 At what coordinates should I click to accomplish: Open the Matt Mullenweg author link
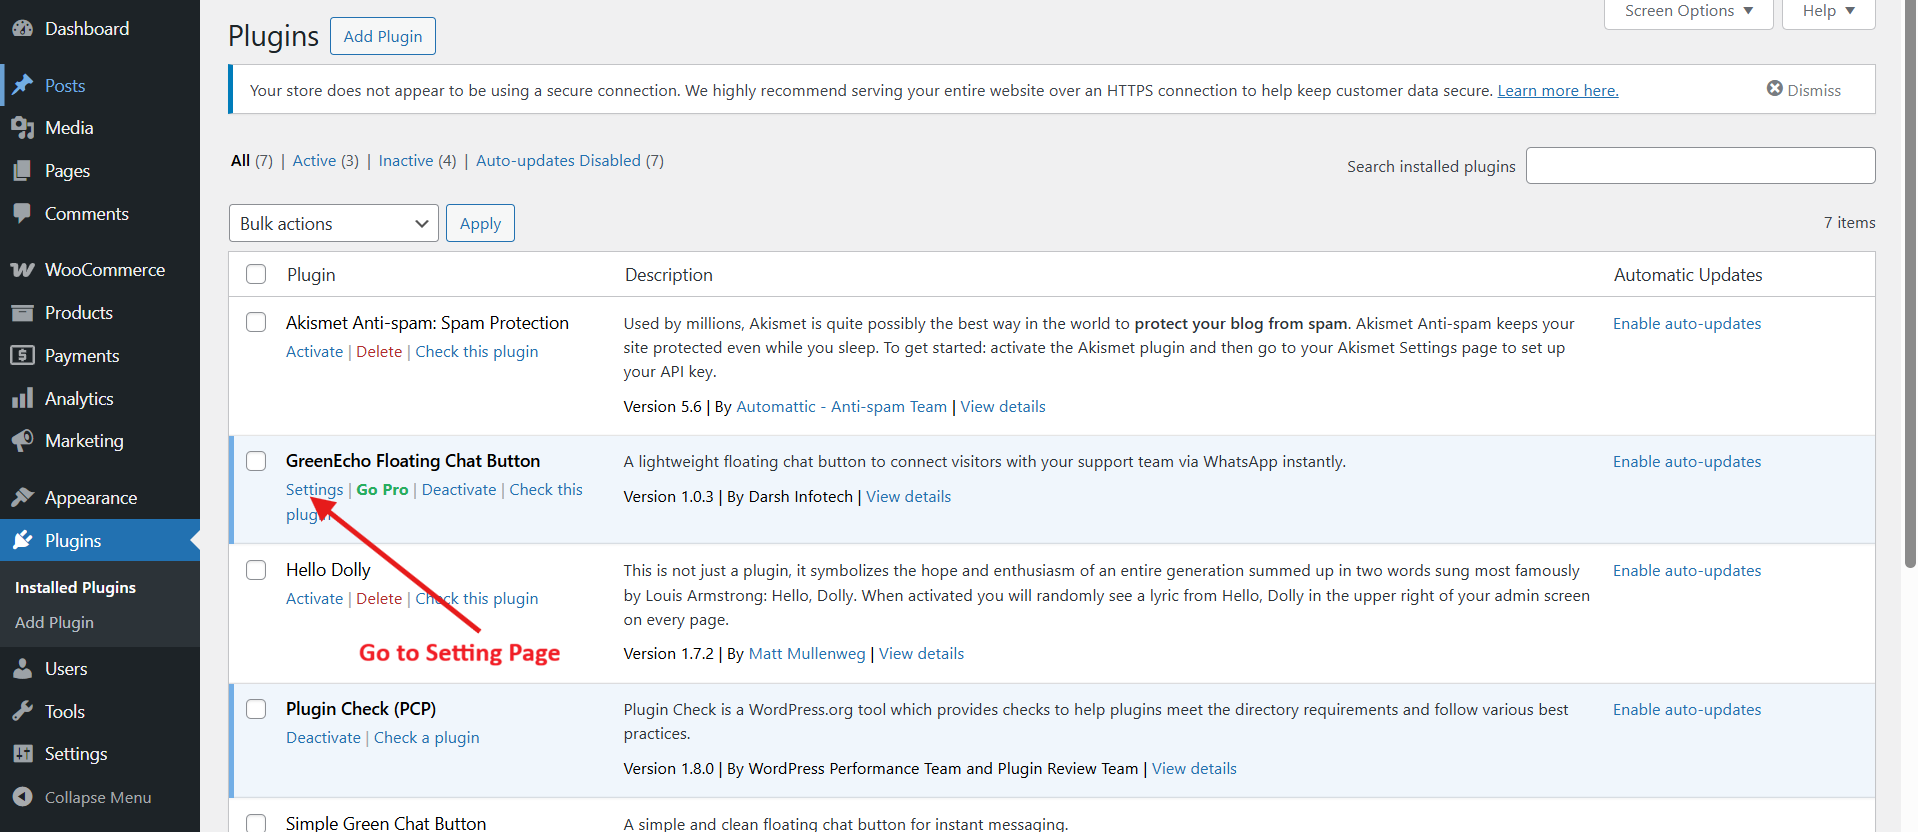807,653
